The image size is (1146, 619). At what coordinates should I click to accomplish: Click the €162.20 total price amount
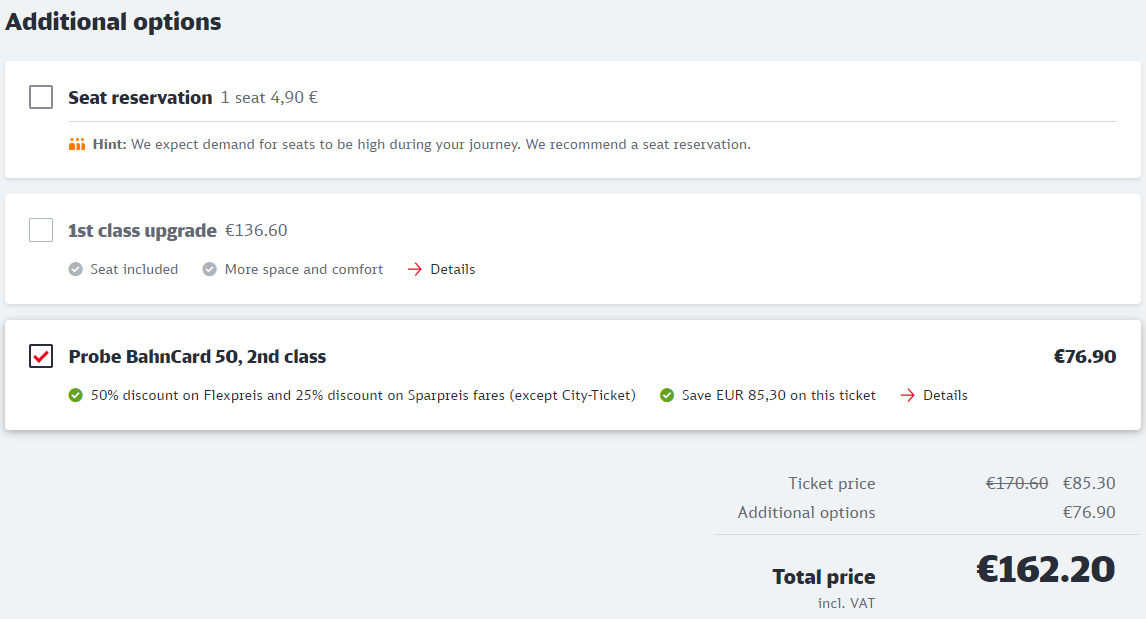click(x=1045, y=569)
